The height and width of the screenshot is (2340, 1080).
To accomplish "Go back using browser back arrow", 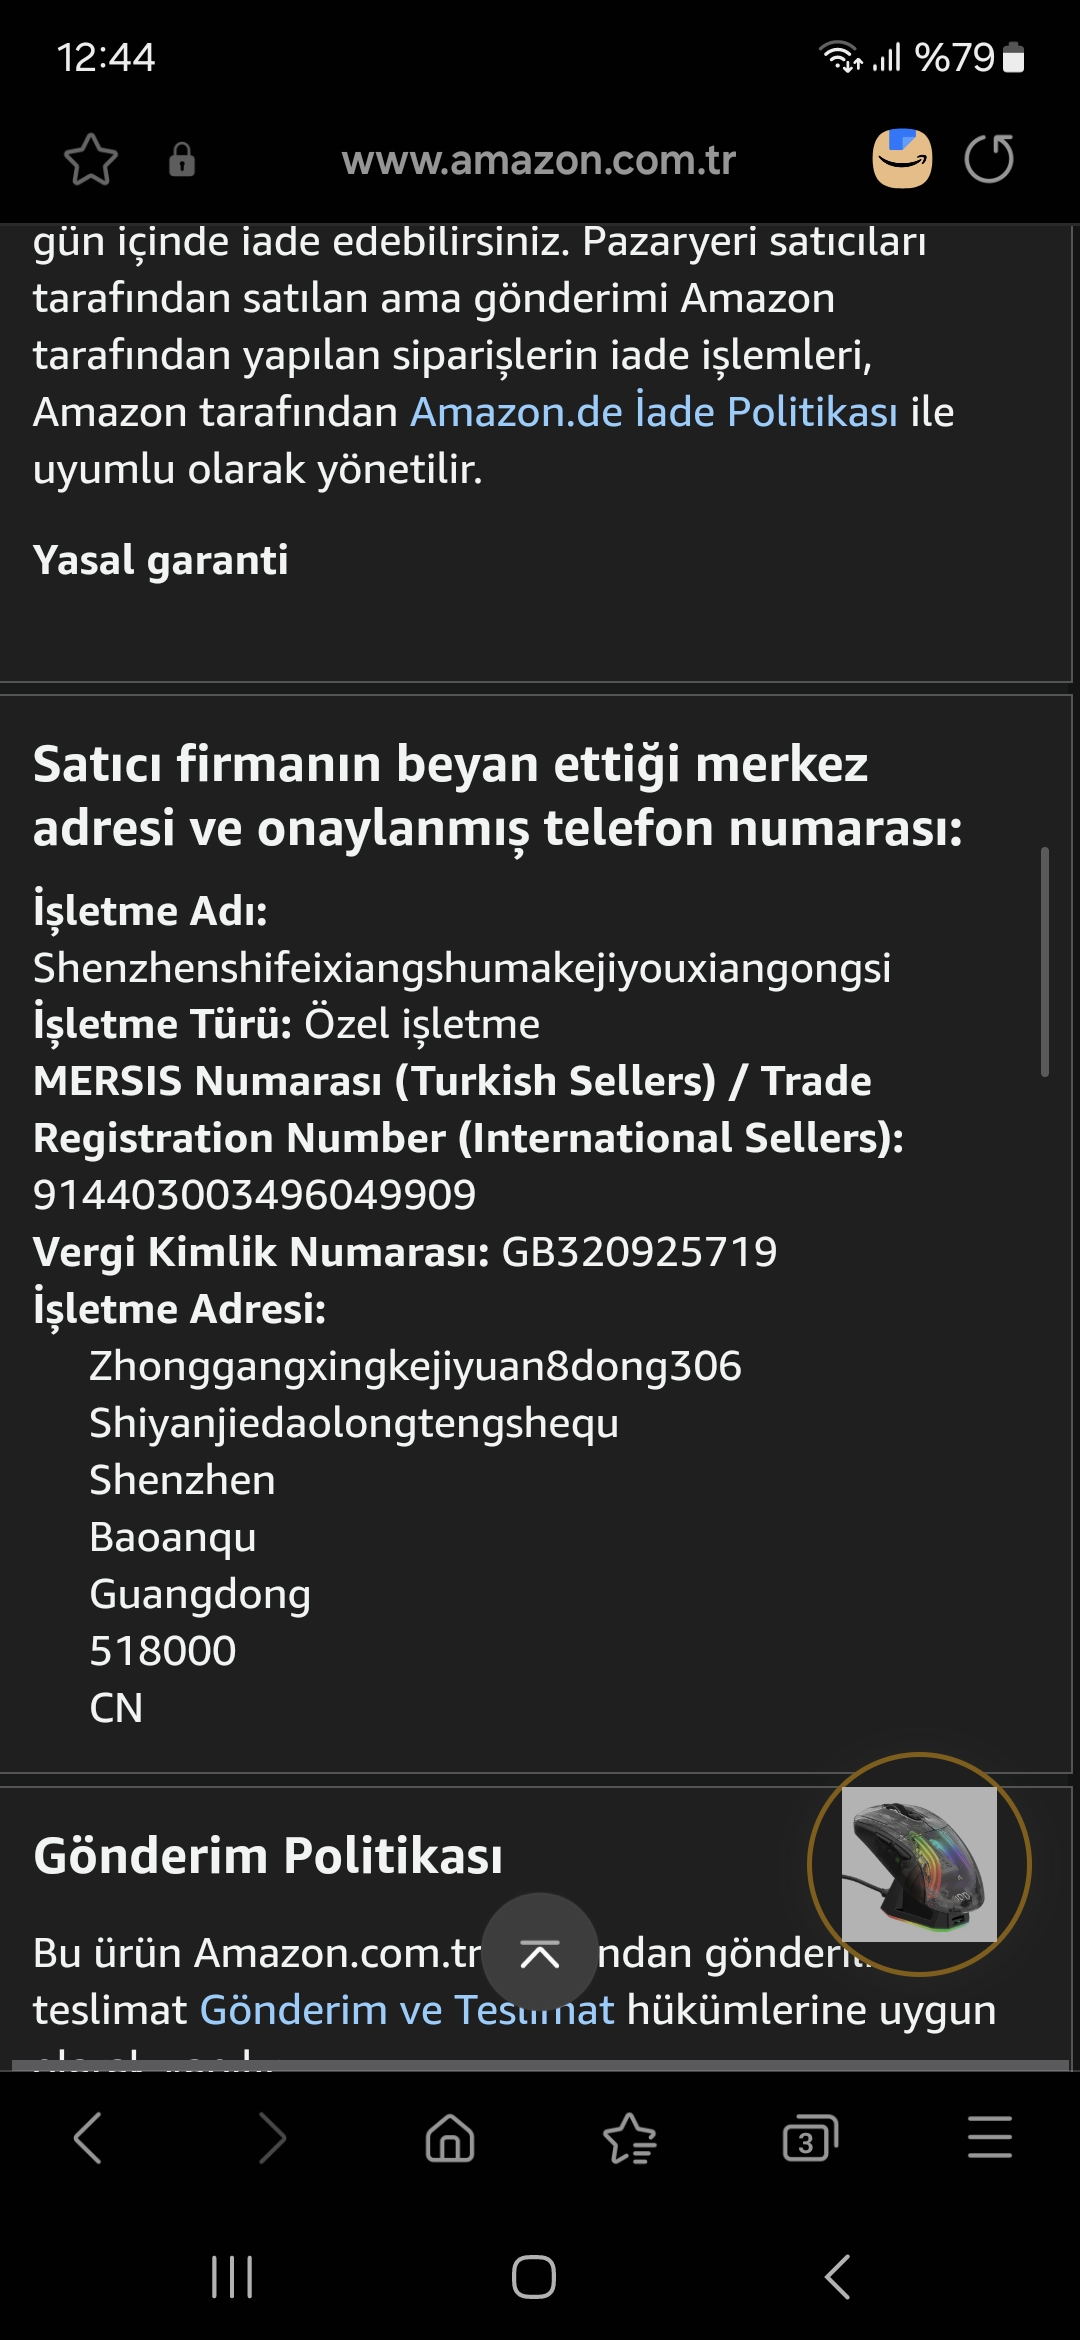I will tap(88, 2139).
